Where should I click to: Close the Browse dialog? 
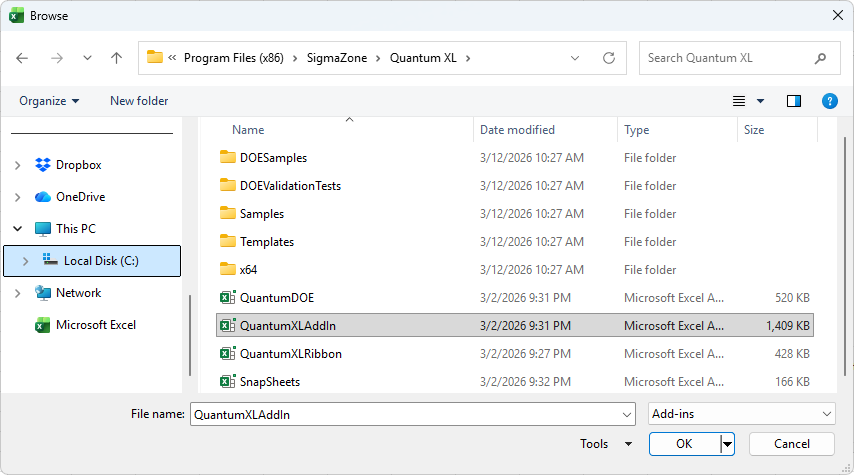point(838,15)
